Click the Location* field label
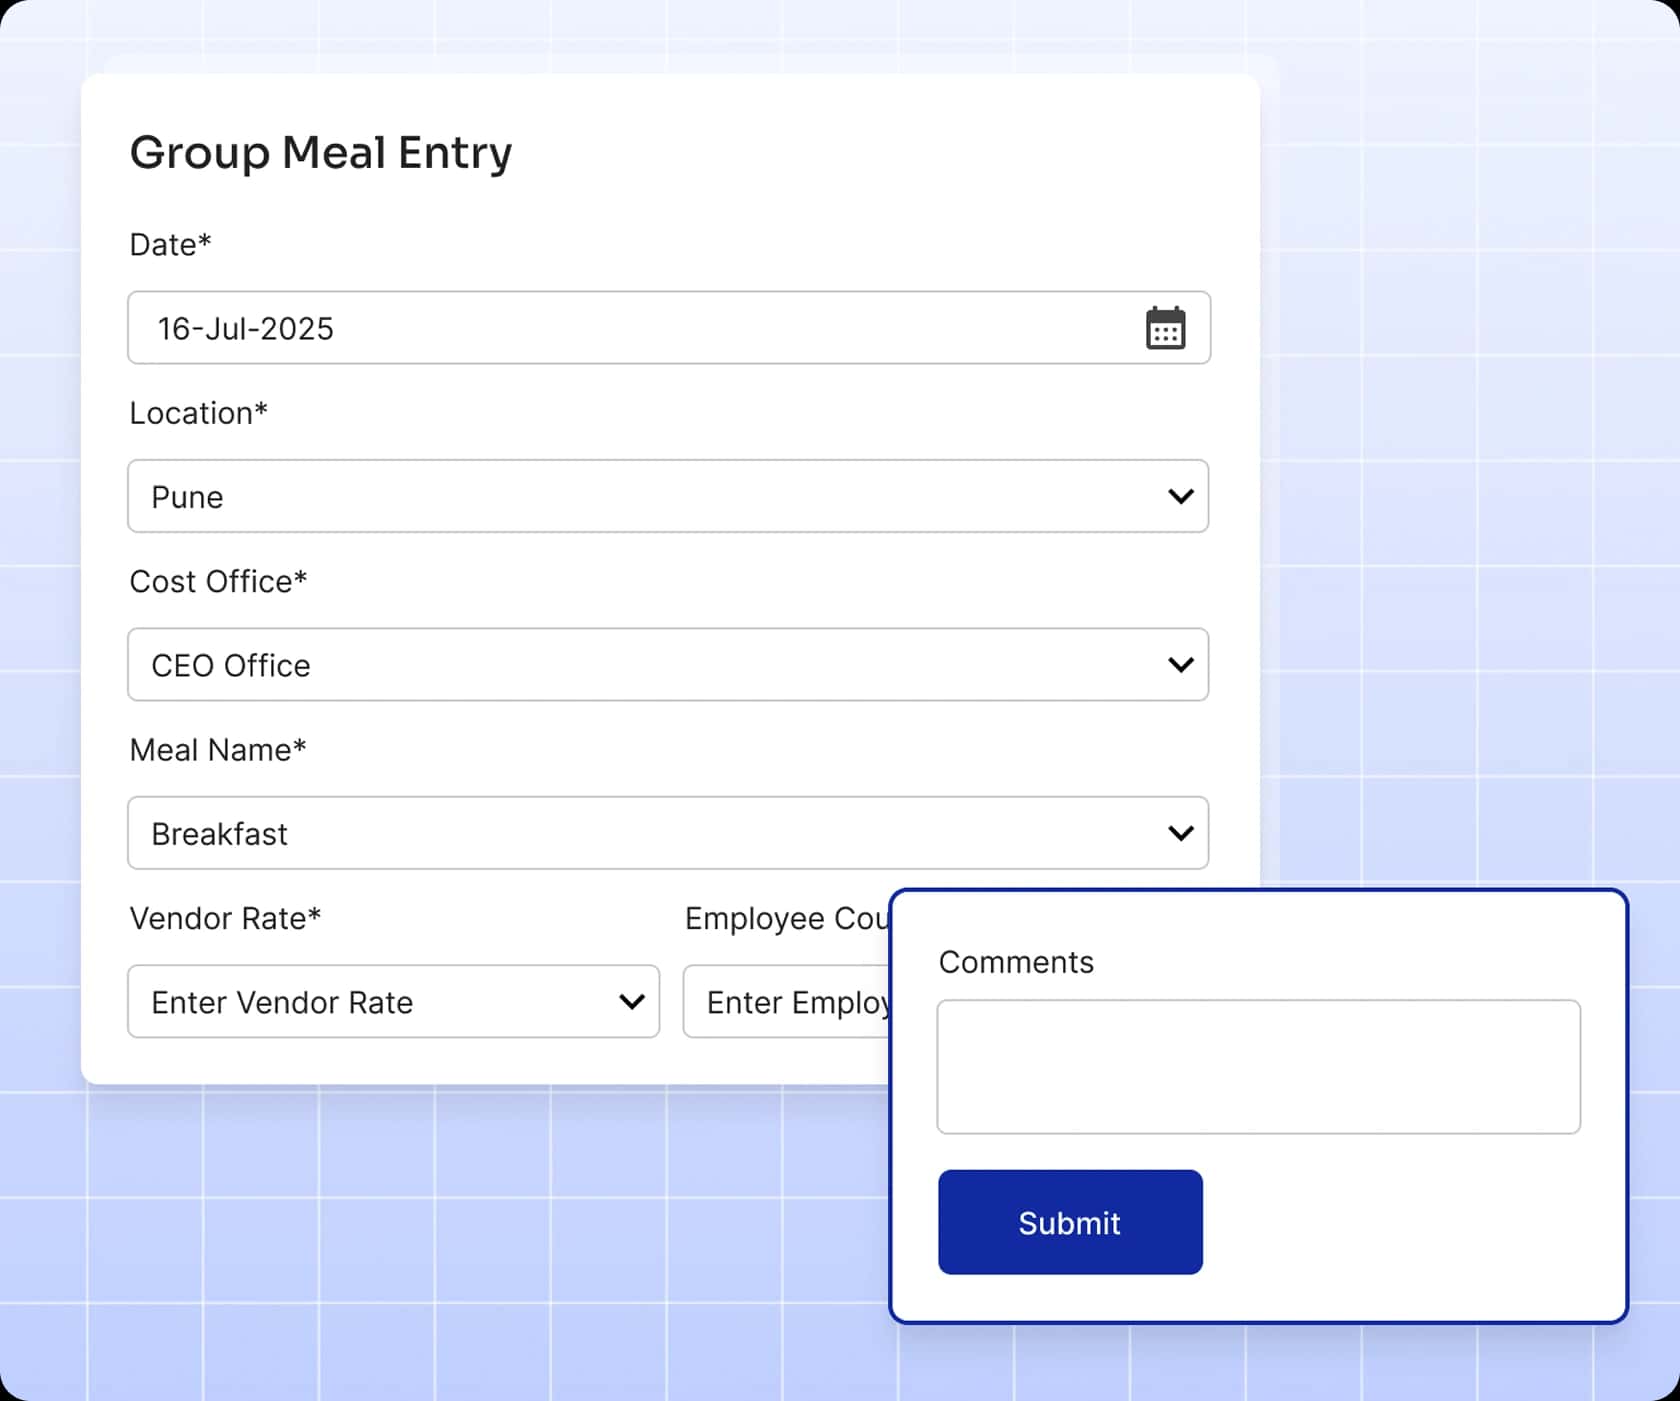Image resolution: width=1680 pixels, height=1401 pixels. [198, 413]
